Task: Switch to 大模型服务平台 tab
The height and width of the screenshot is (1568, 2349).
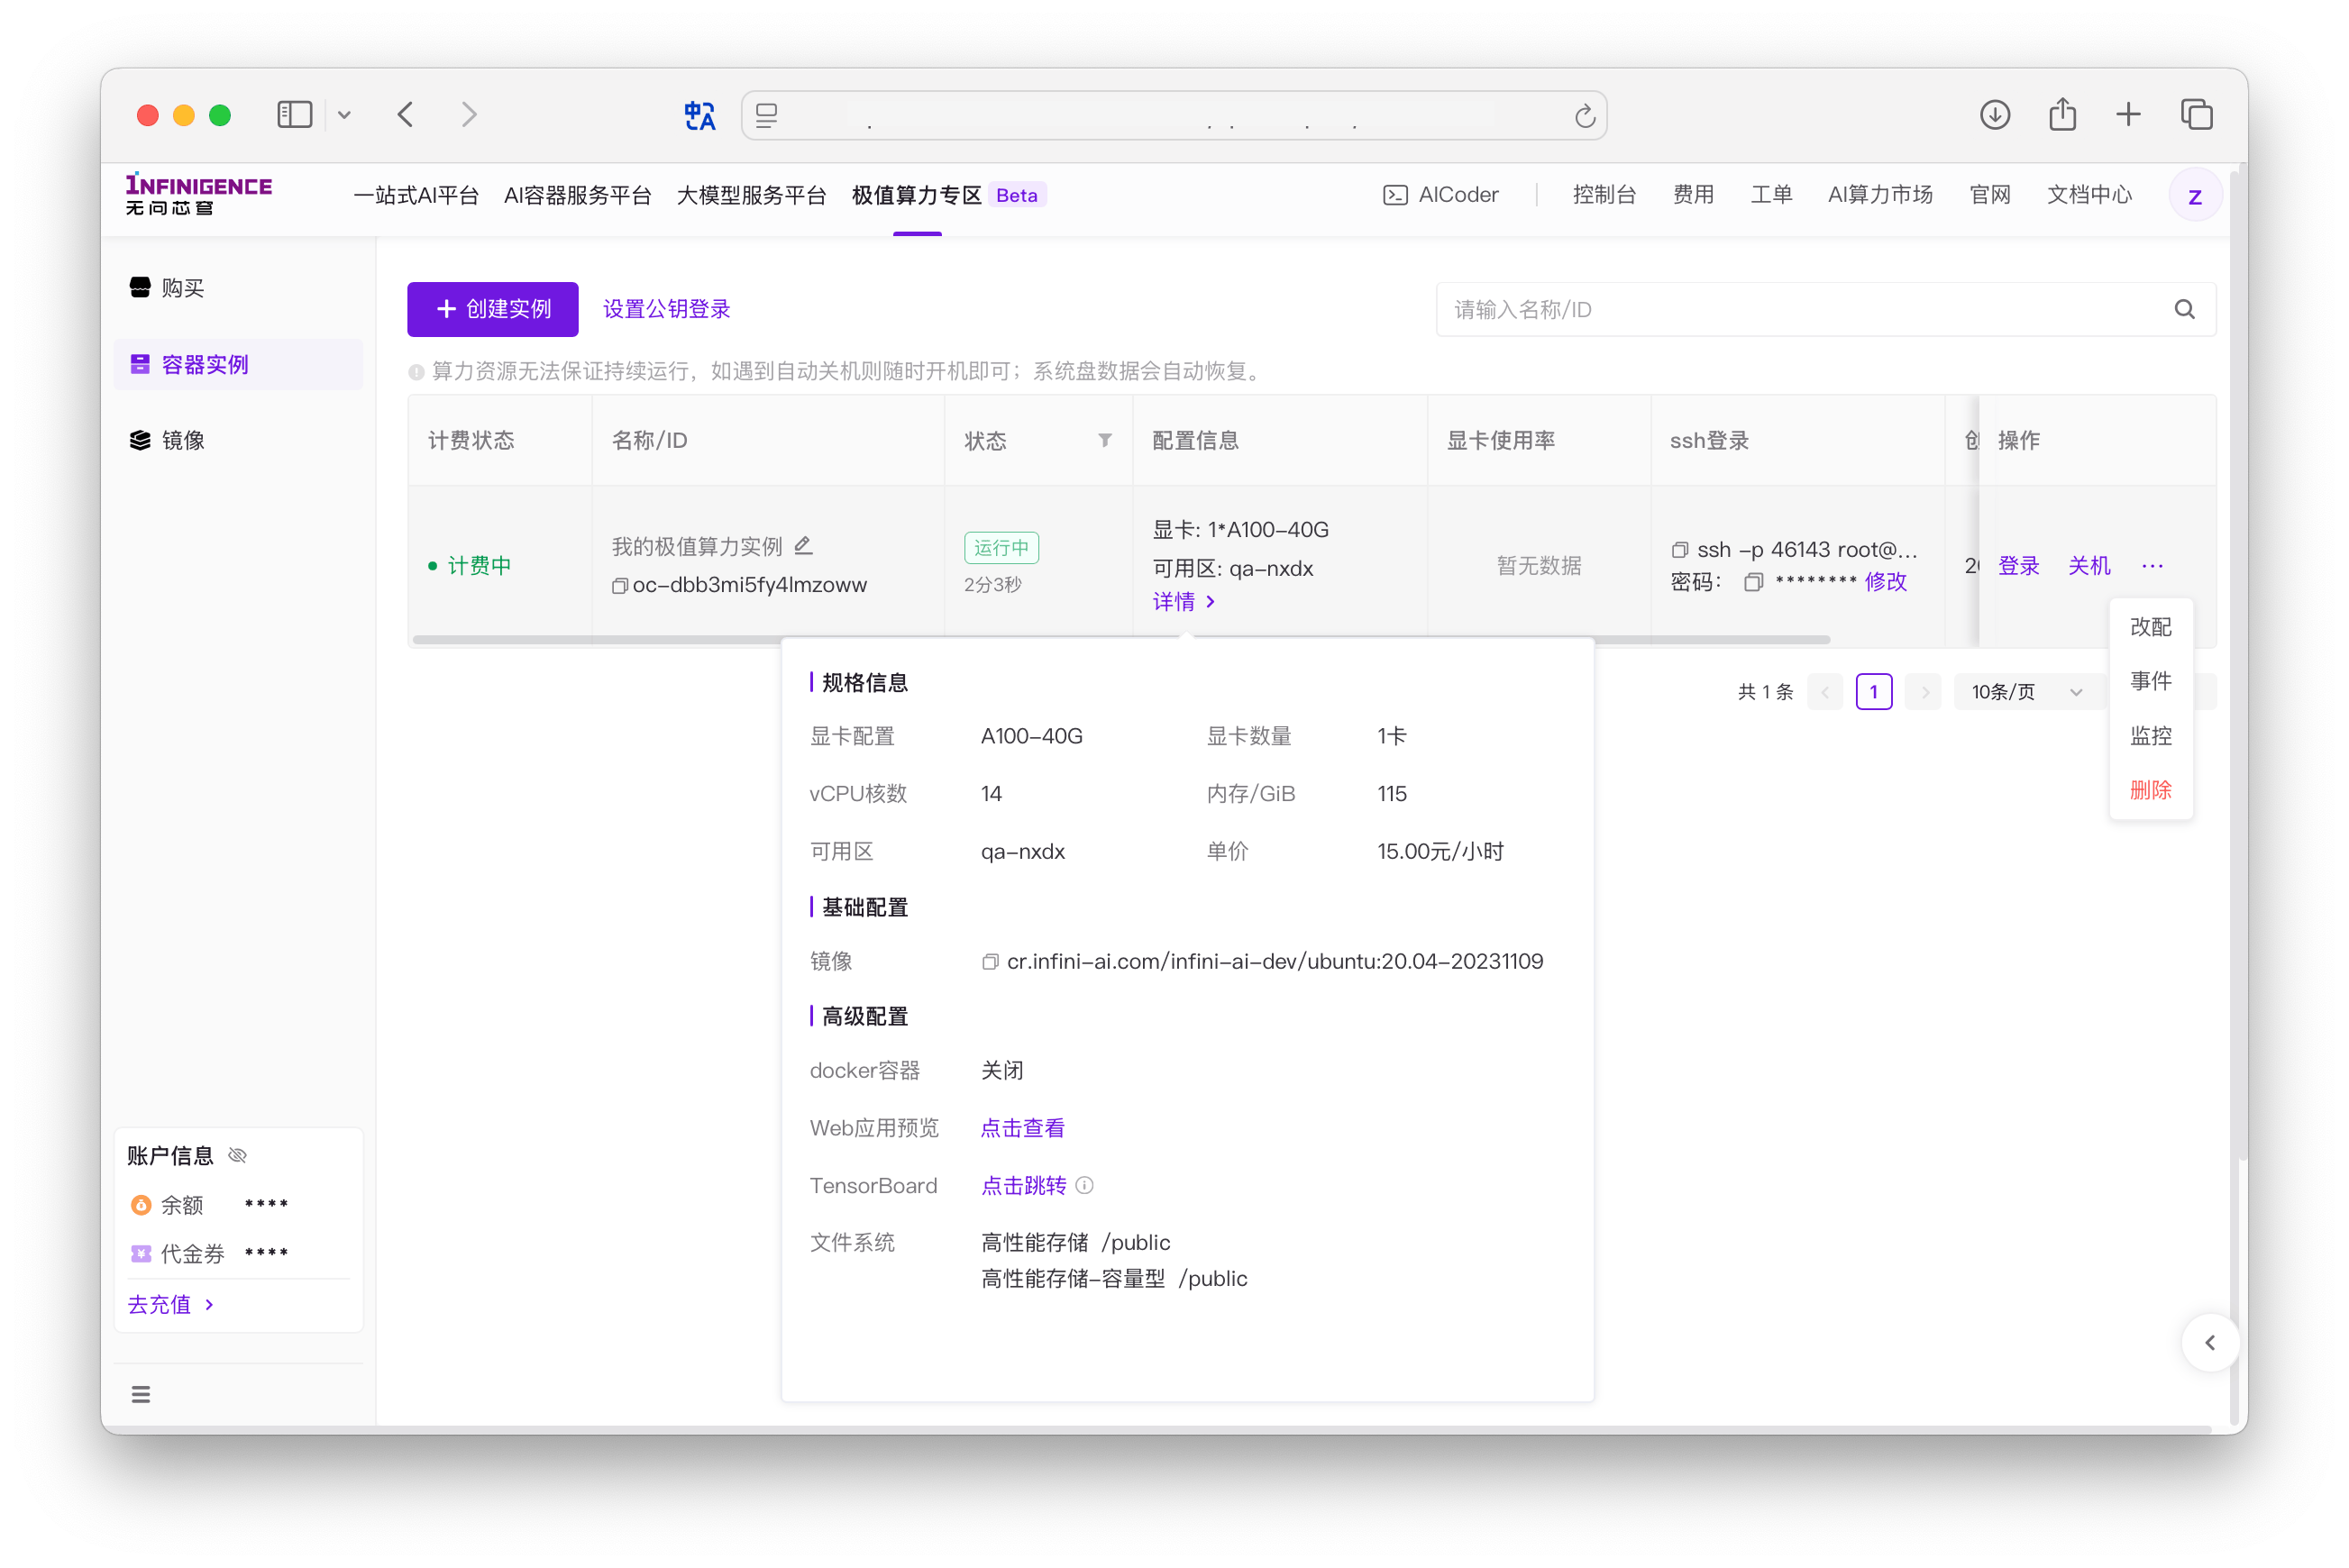Action: click(x=751, y=195)
